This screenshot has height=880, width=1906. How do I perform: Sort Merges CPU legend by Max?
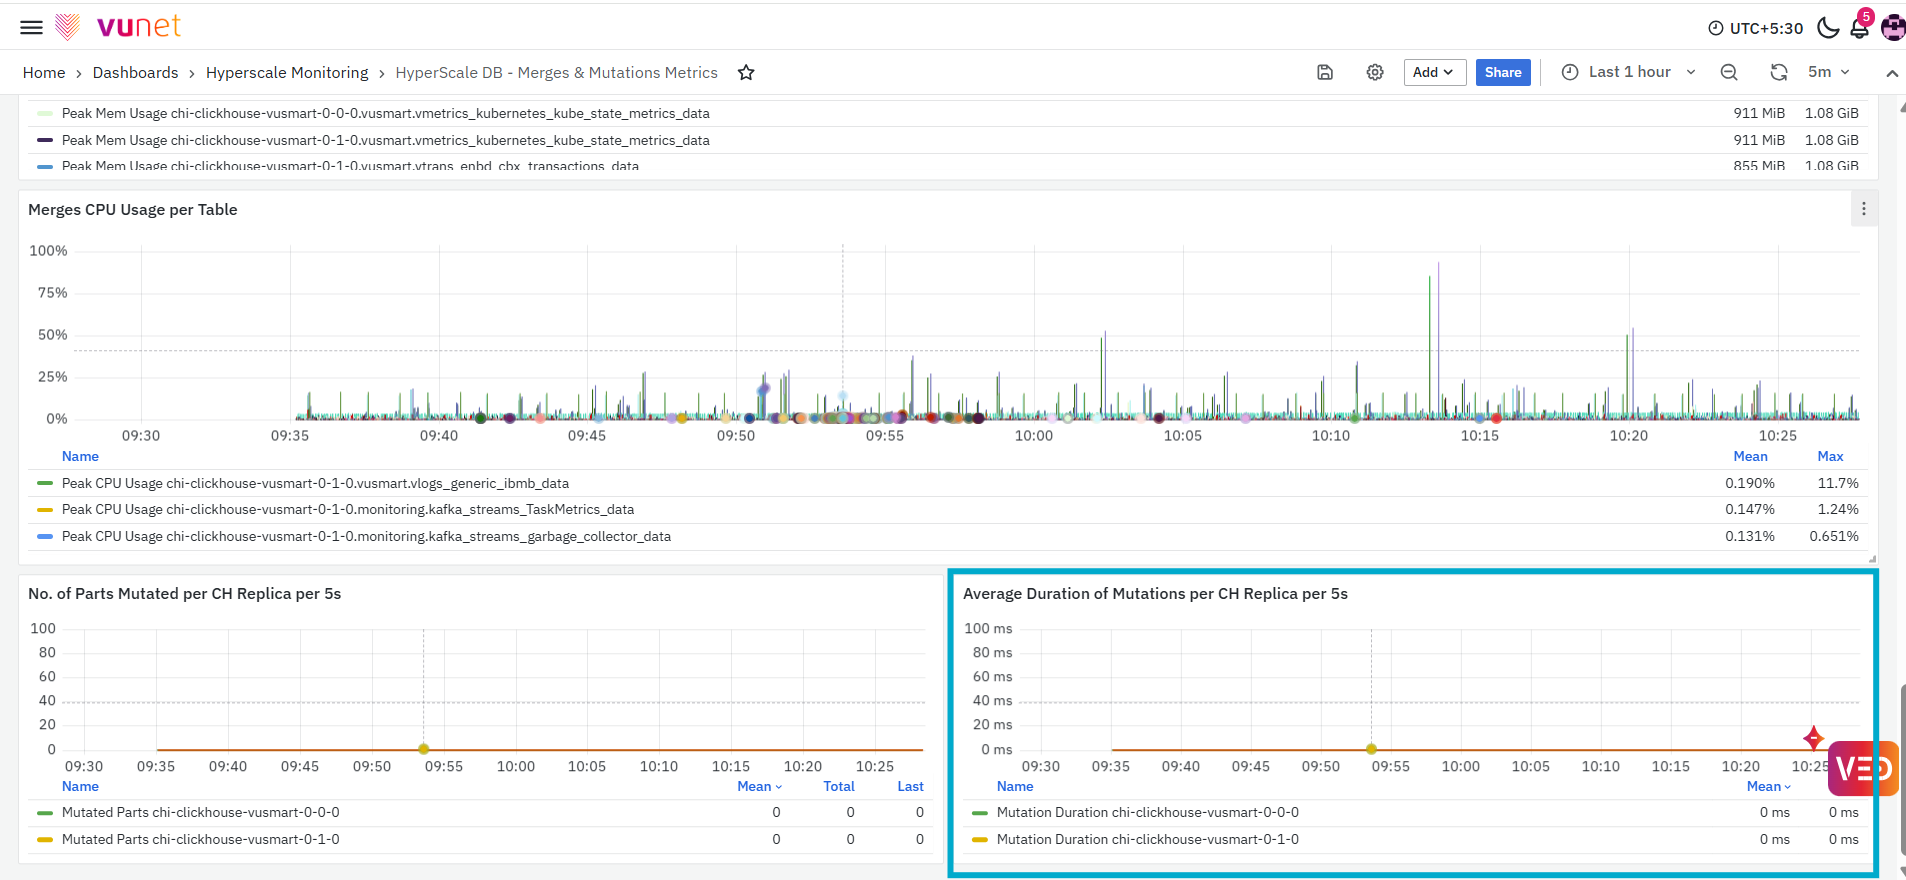tap(1830, 456)
